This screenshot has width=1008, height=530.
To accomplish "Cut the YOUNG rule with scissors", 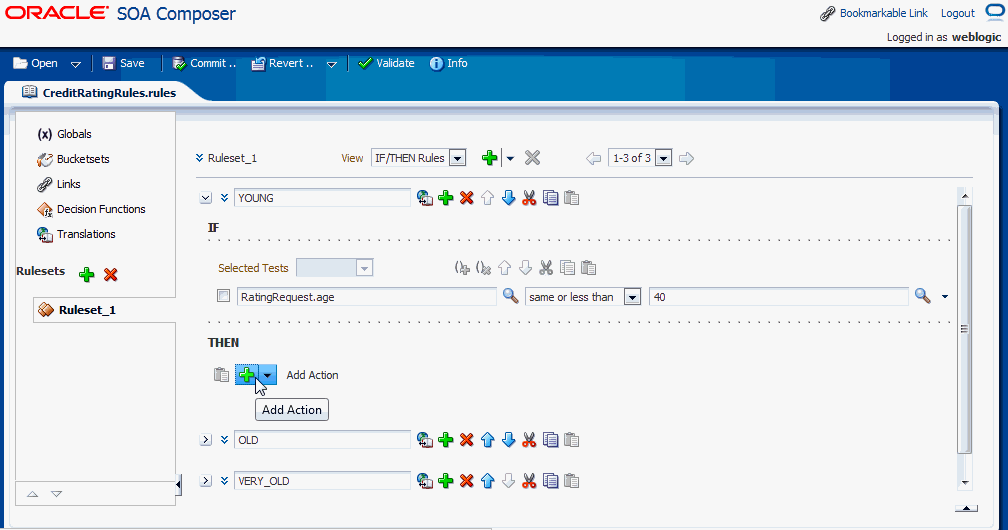I will 529,198.
